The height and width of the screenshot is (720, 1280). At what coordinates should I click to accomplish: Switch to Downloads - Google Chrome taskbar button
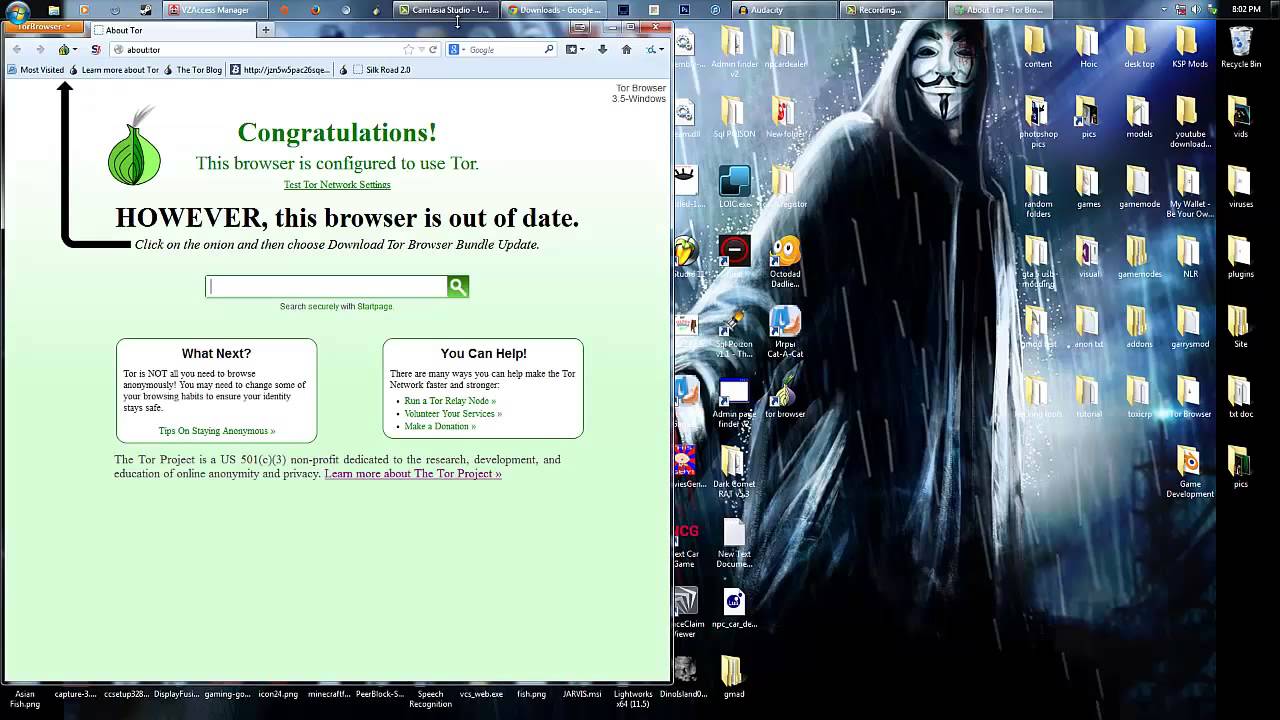click(x=555, y=10)
